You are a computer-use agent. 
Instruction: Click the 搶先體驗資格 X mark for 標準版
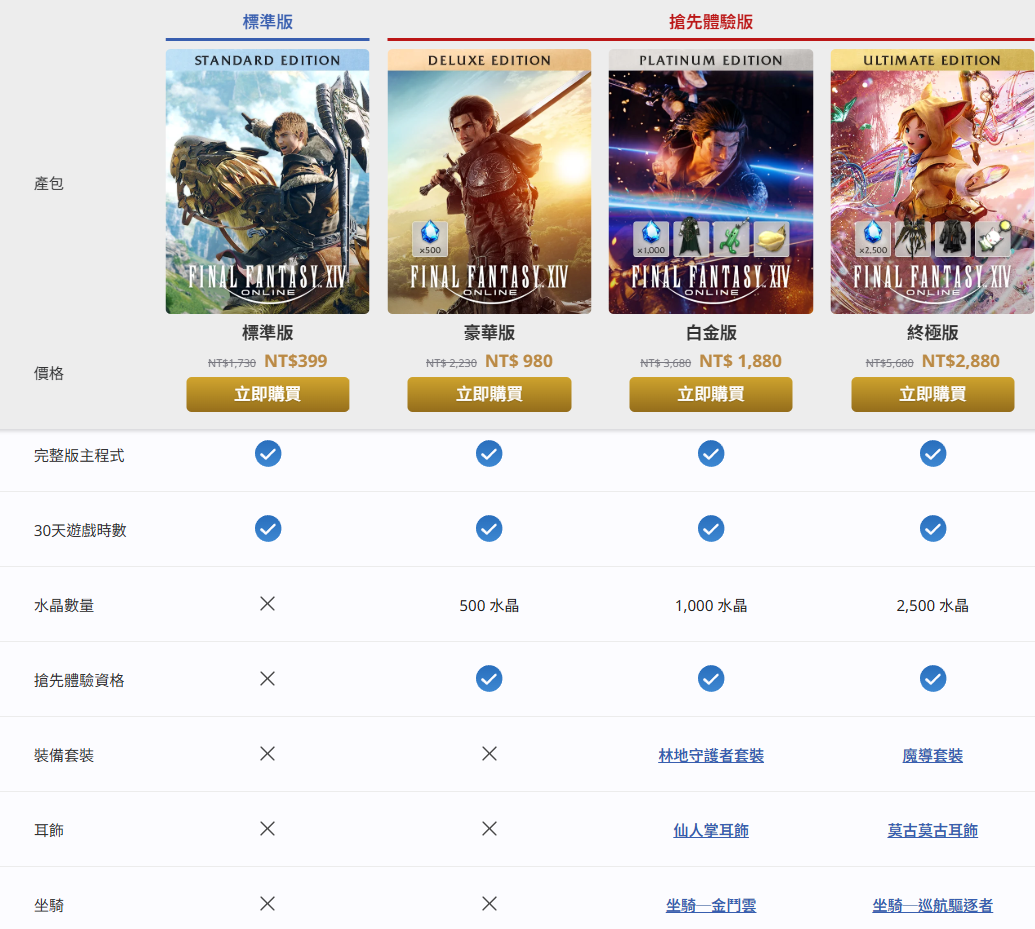267,679
